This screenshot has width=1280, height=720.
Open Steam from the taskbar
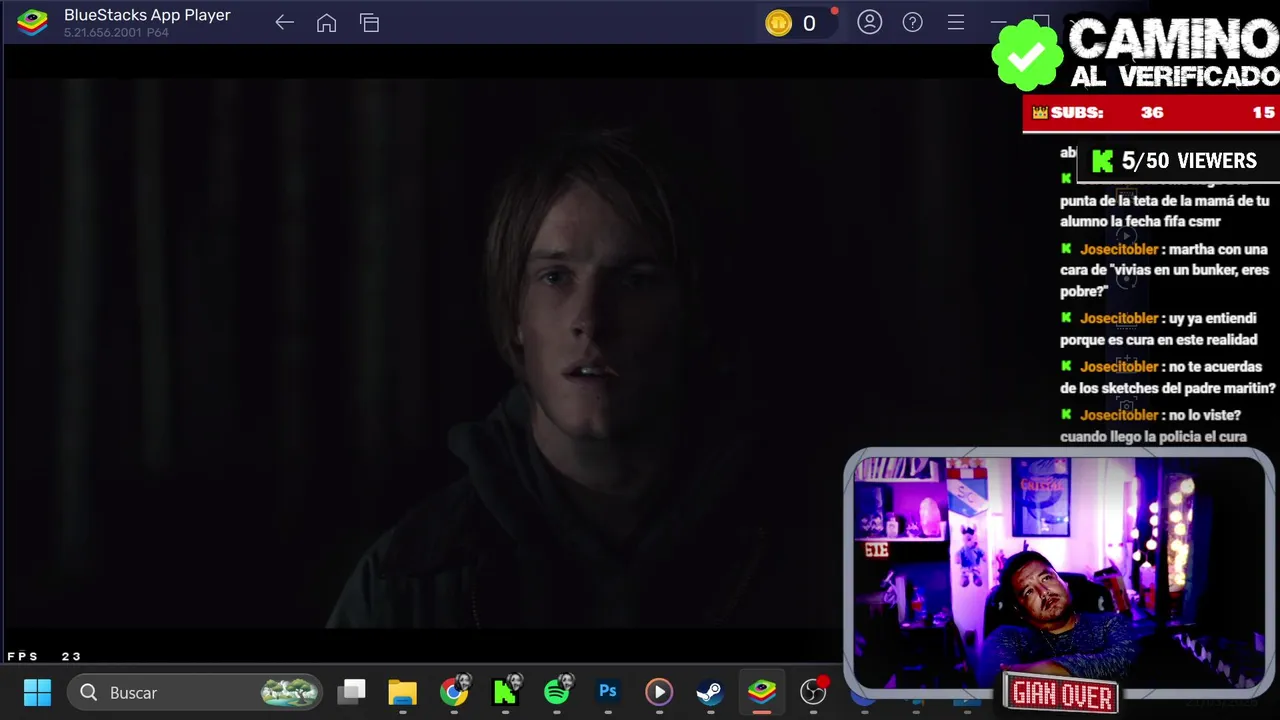tap(710, 692)
